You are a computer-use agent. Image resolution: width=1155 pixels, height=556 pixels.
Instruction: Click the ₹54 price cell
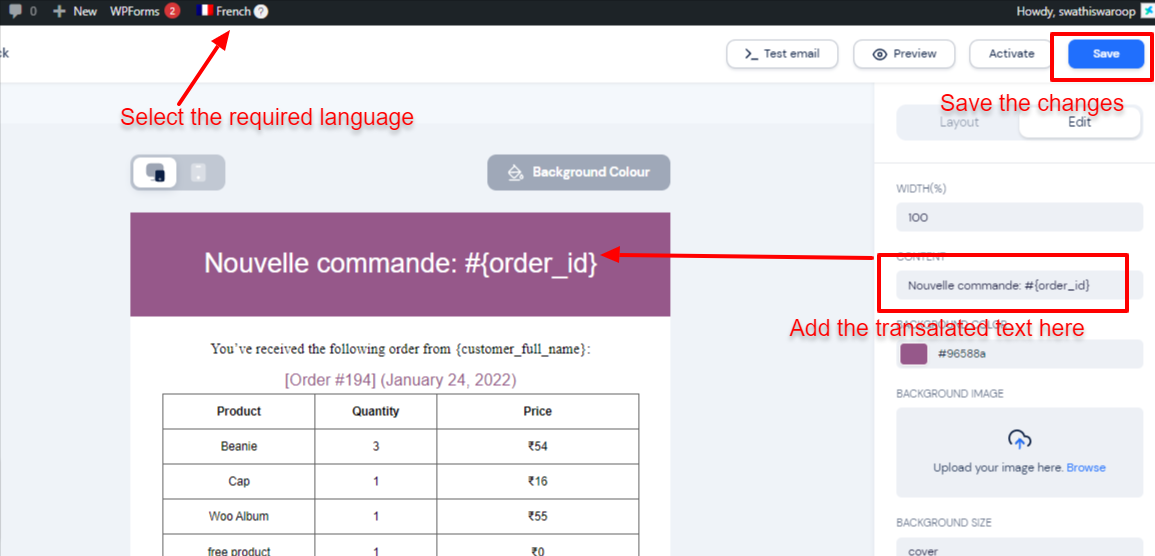538,446
